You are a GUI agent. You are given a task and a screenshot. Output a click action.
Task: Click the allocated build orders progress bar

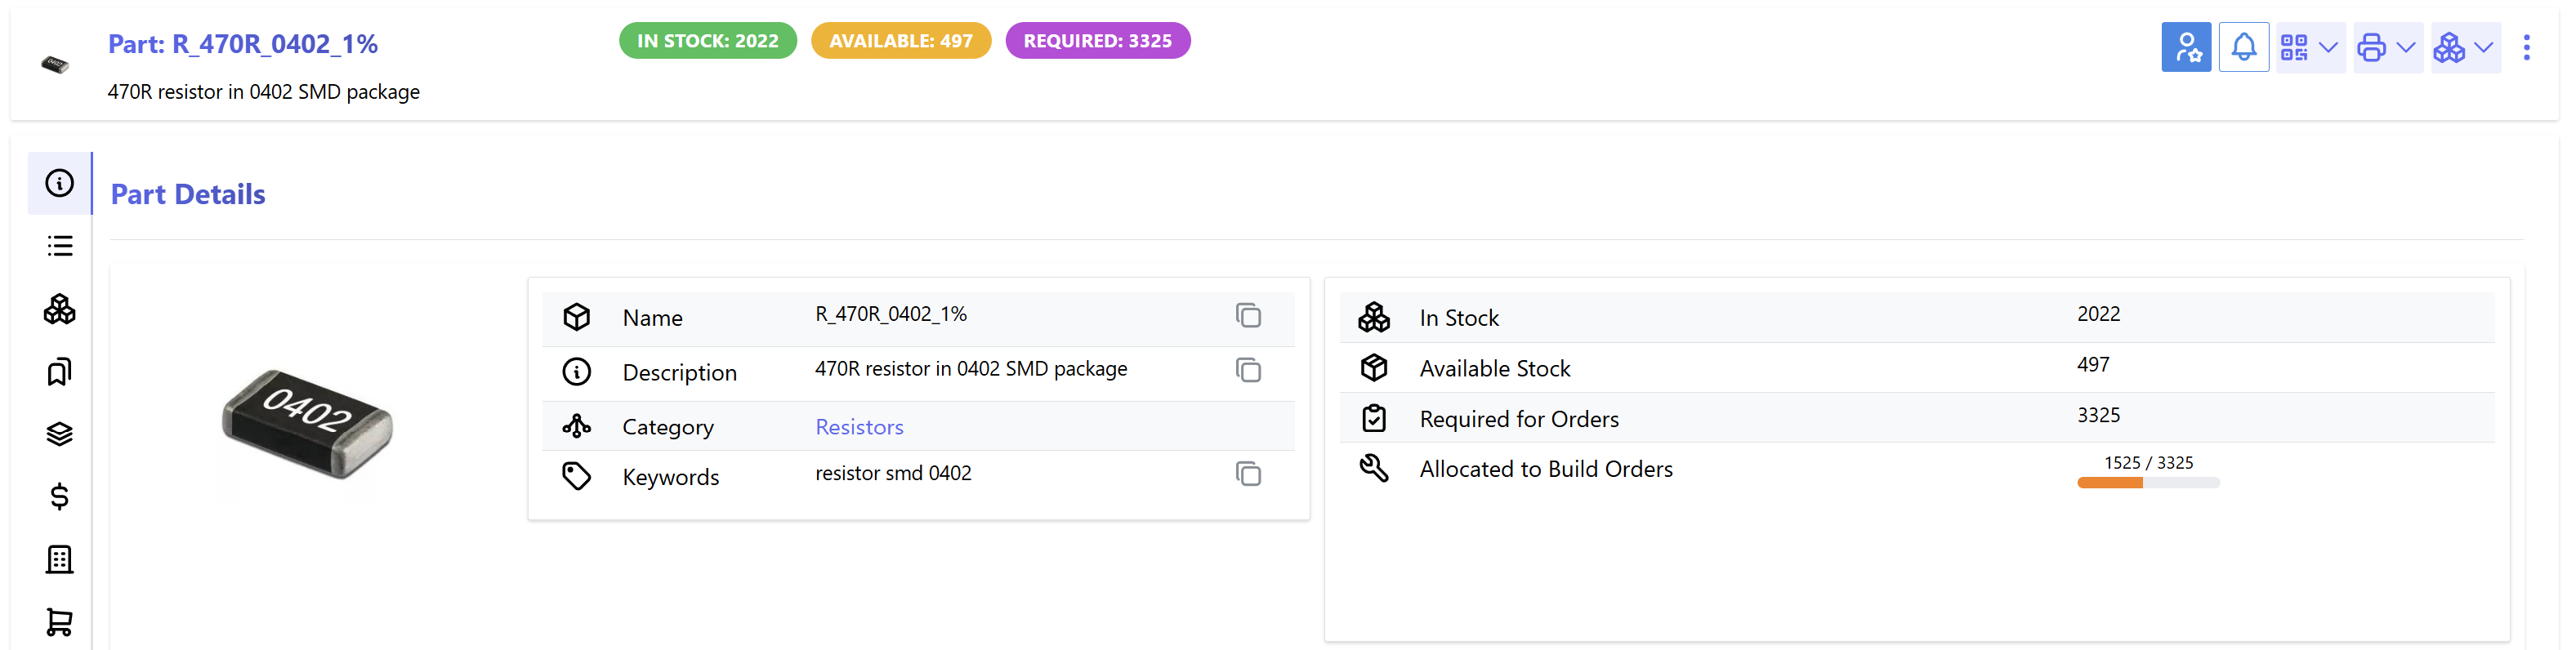(2147, 483)
